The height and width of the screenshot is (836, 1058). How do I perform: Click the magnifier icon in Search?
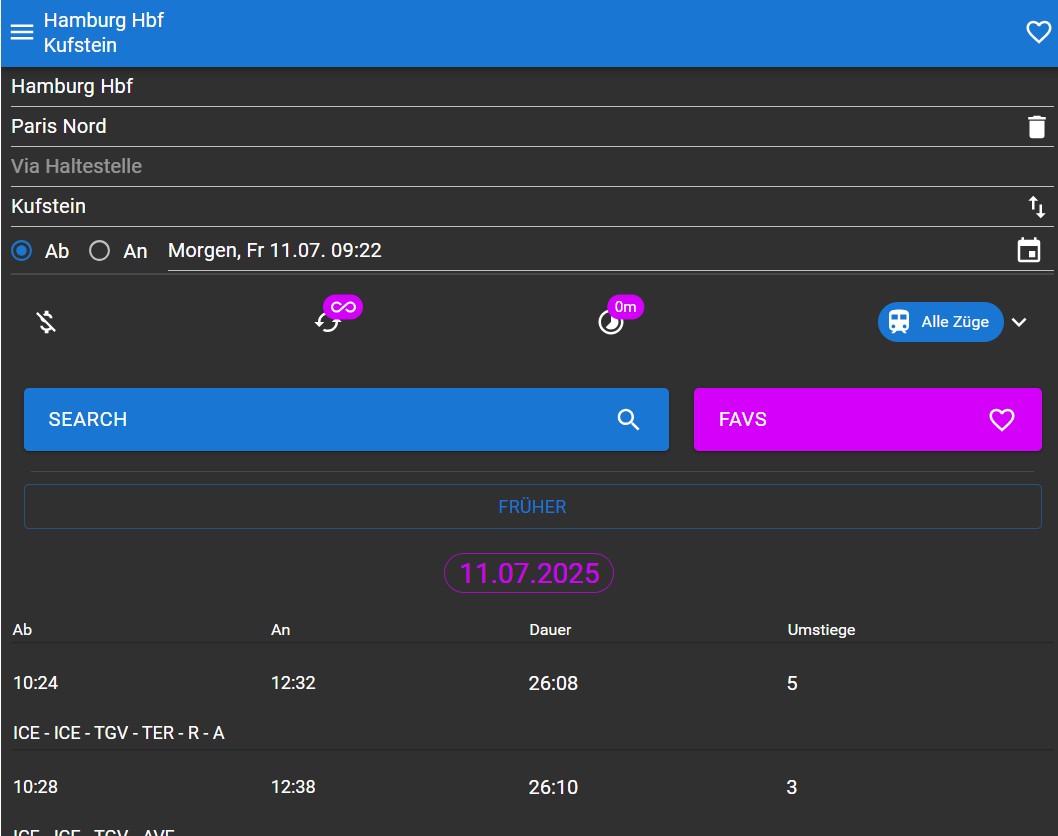coord(628,419)
